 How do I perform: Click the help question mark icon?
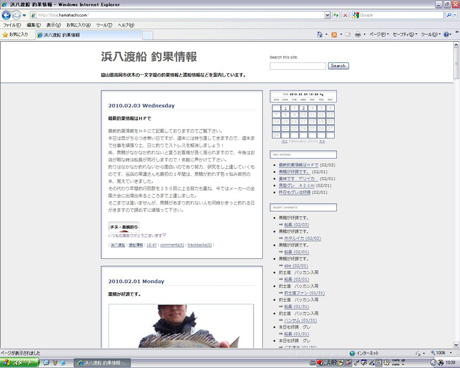coord(446,35)
